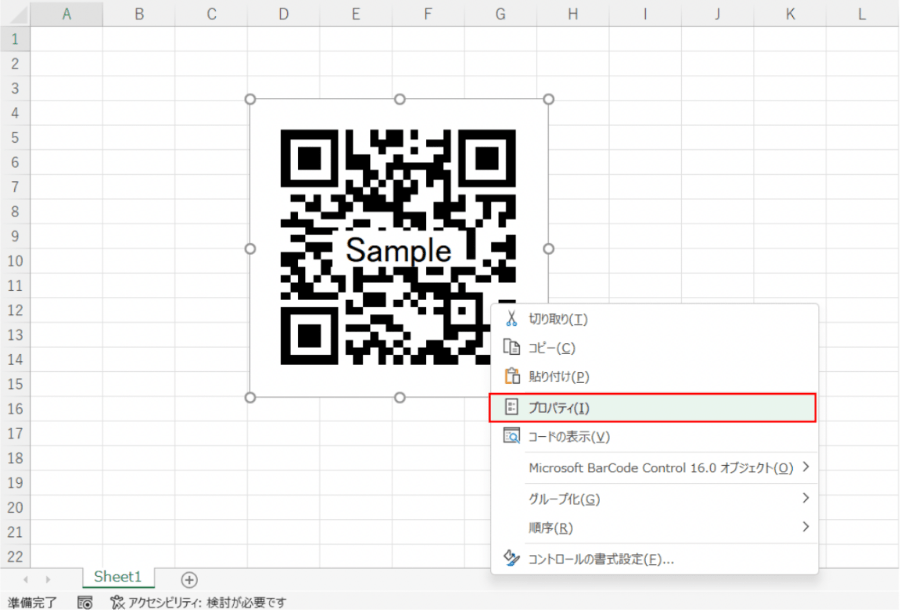This screenshot has width=900, height=610.
Task: Click the middle-right resize handle of barcode
Action: coord(549,248)
